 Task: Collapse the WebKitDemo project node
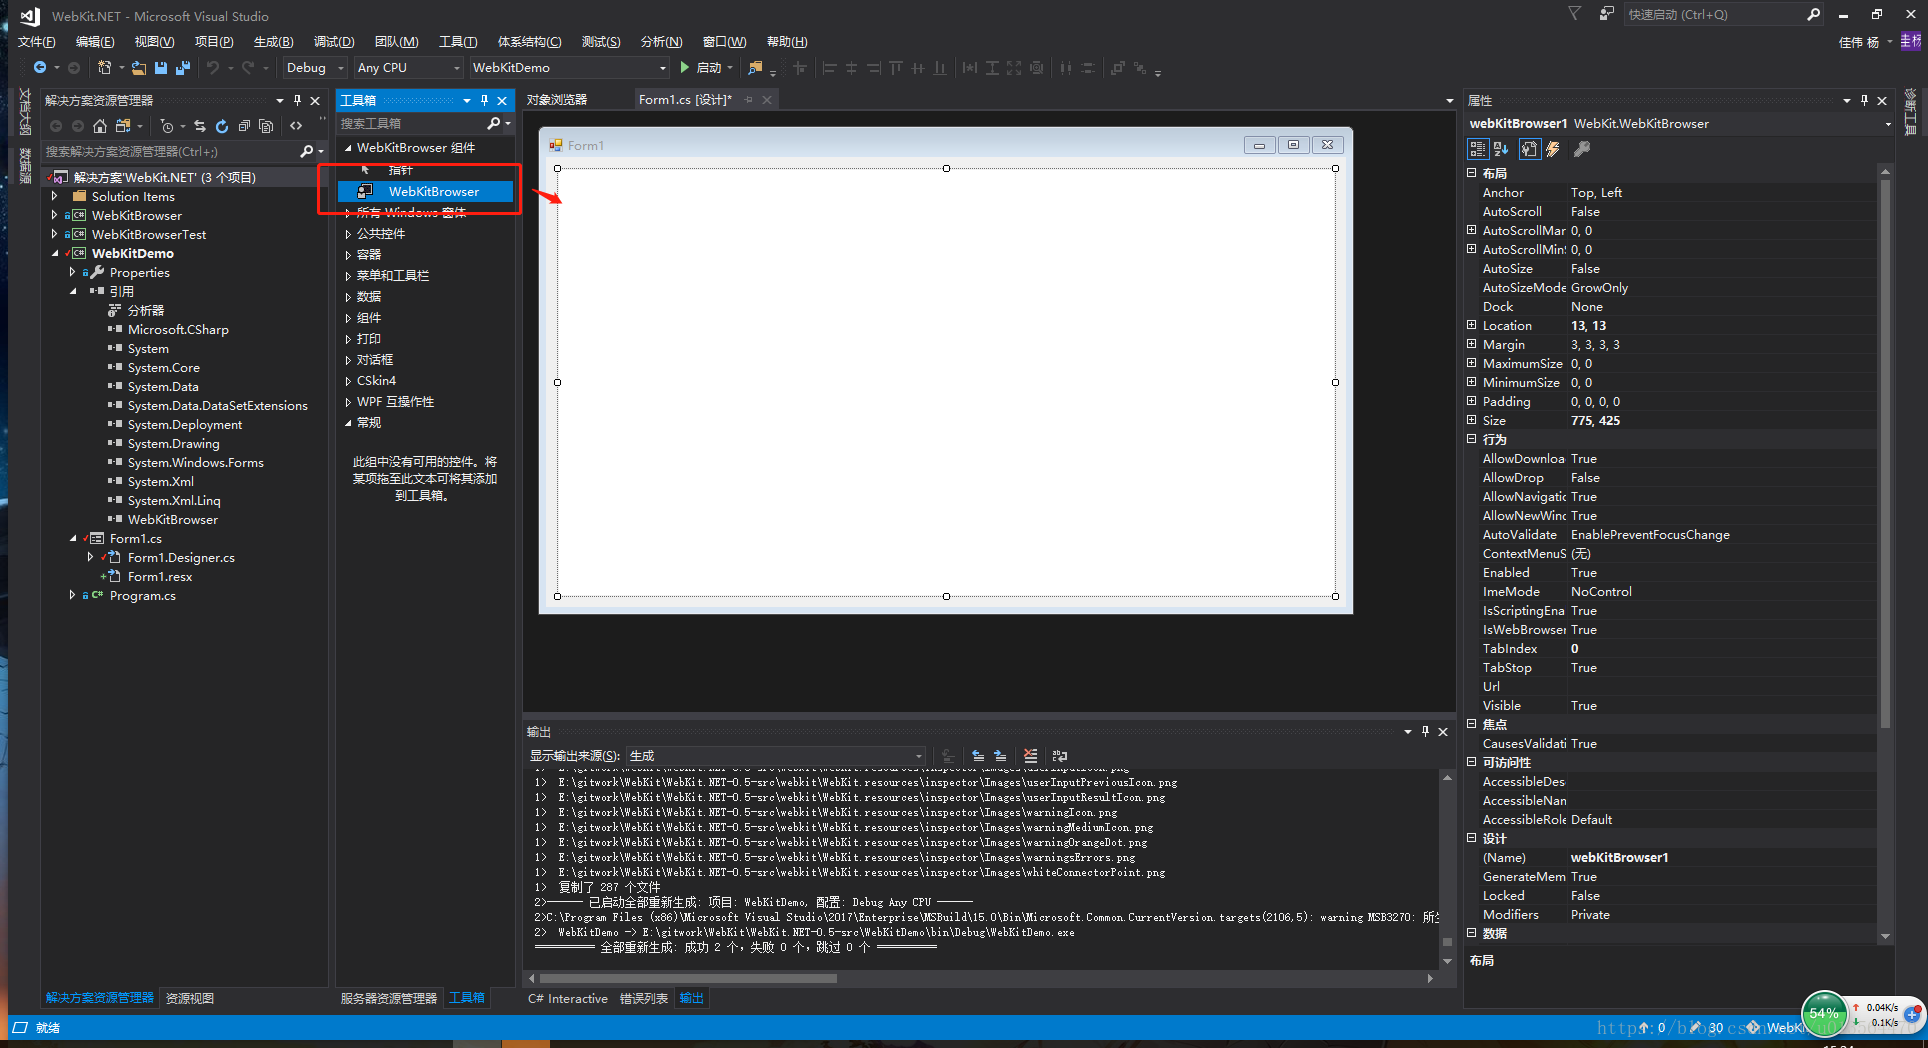click(54, 254)
